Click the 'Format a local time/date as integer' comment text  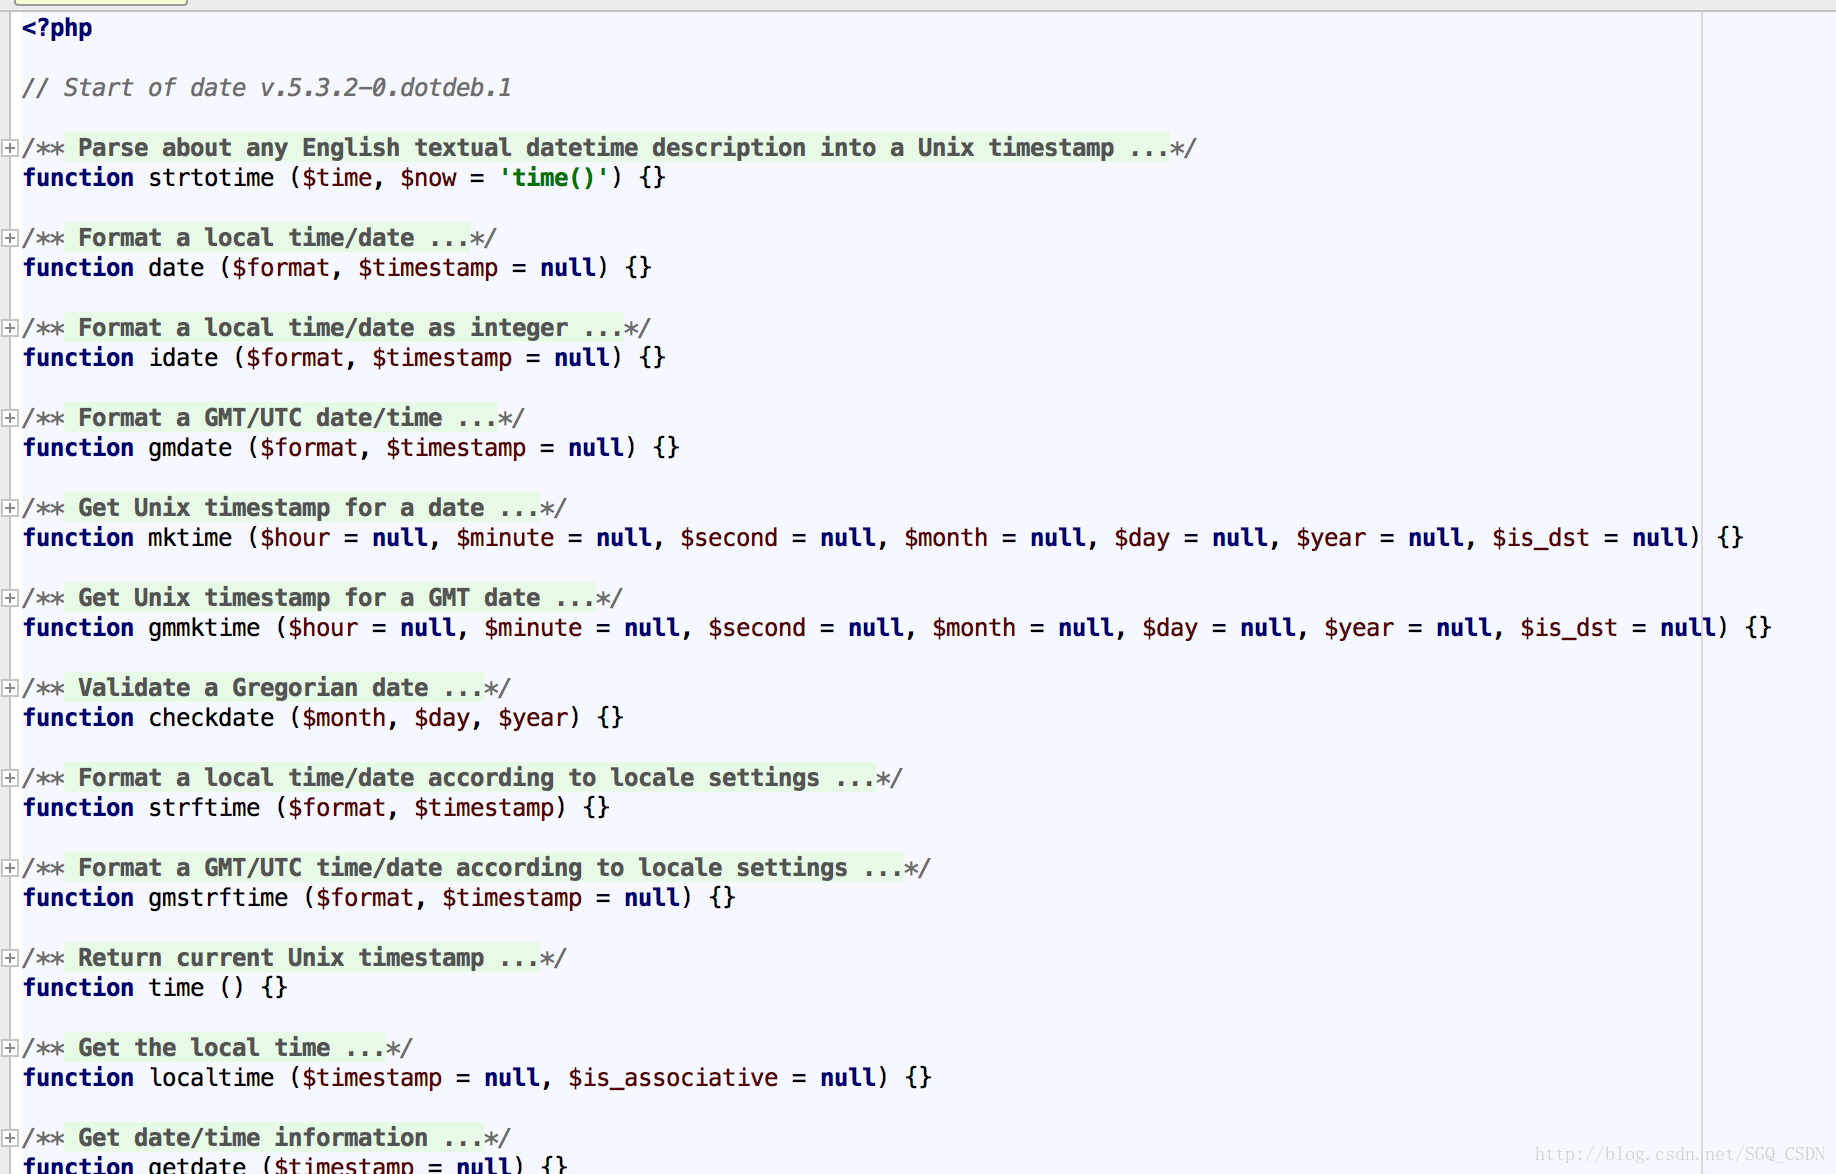[344, 328]
